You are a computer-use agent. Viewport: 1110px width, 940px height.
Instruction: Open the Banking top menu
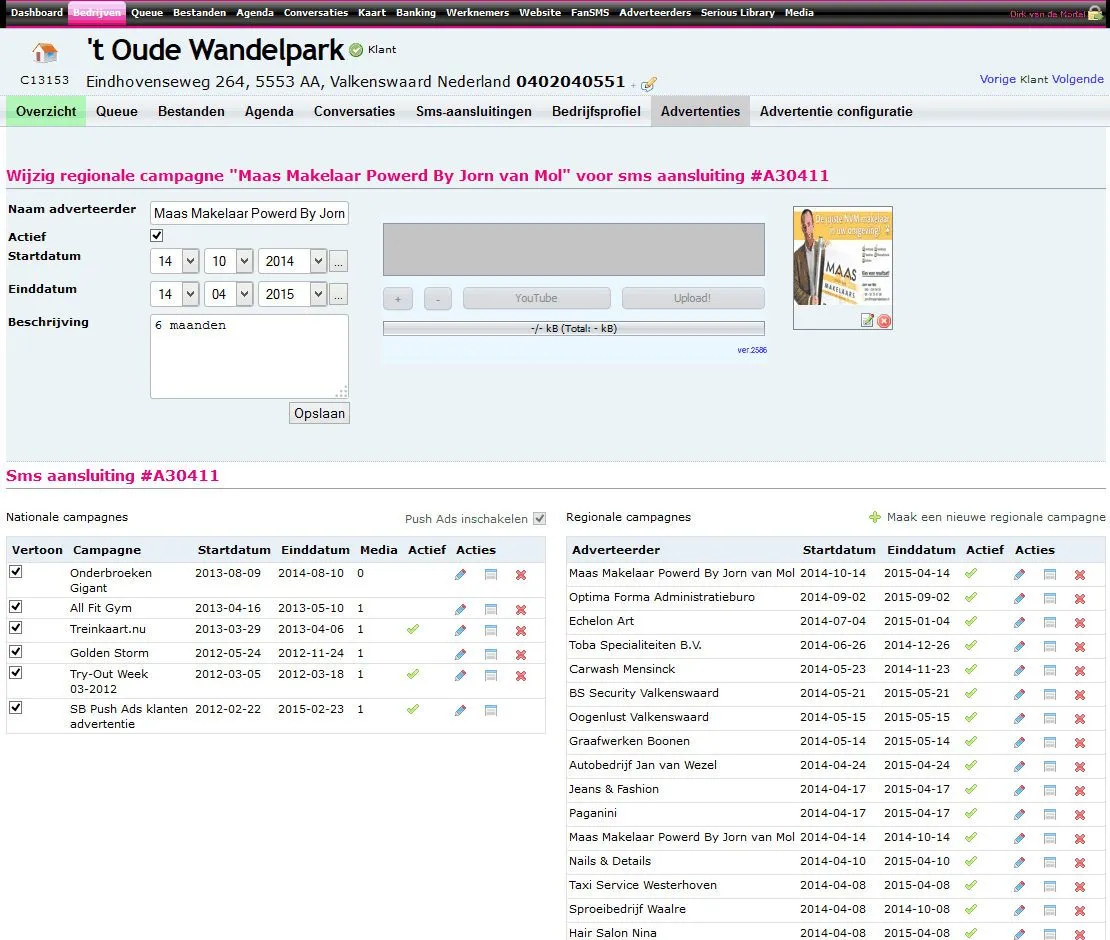(x=416, y=13)
